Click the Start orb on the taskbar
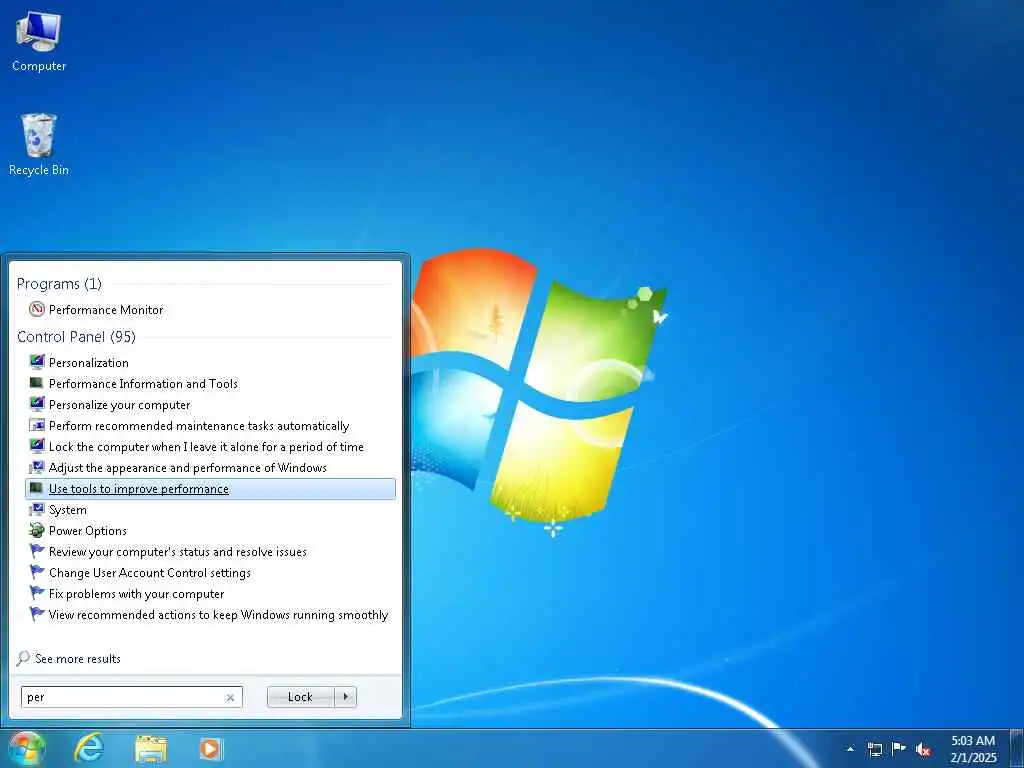The image size is (1024, 768). (x=27, y=749)
